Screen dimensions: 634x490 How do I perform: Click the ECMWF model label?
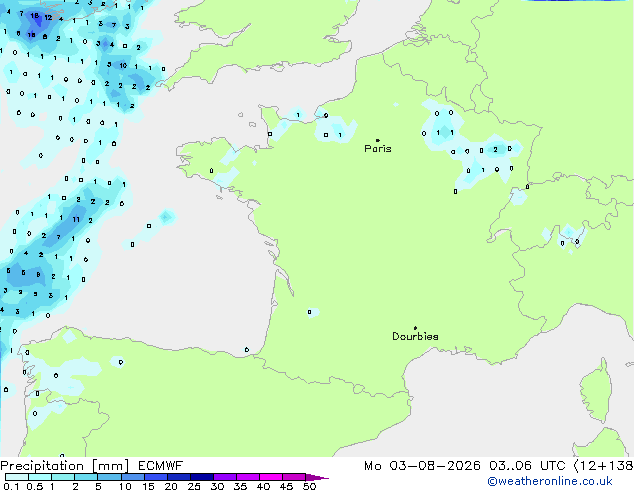pos(160,466)
